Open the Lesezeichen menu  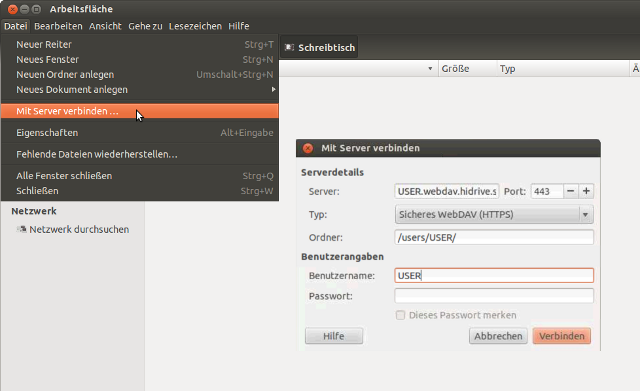[195, 26]
